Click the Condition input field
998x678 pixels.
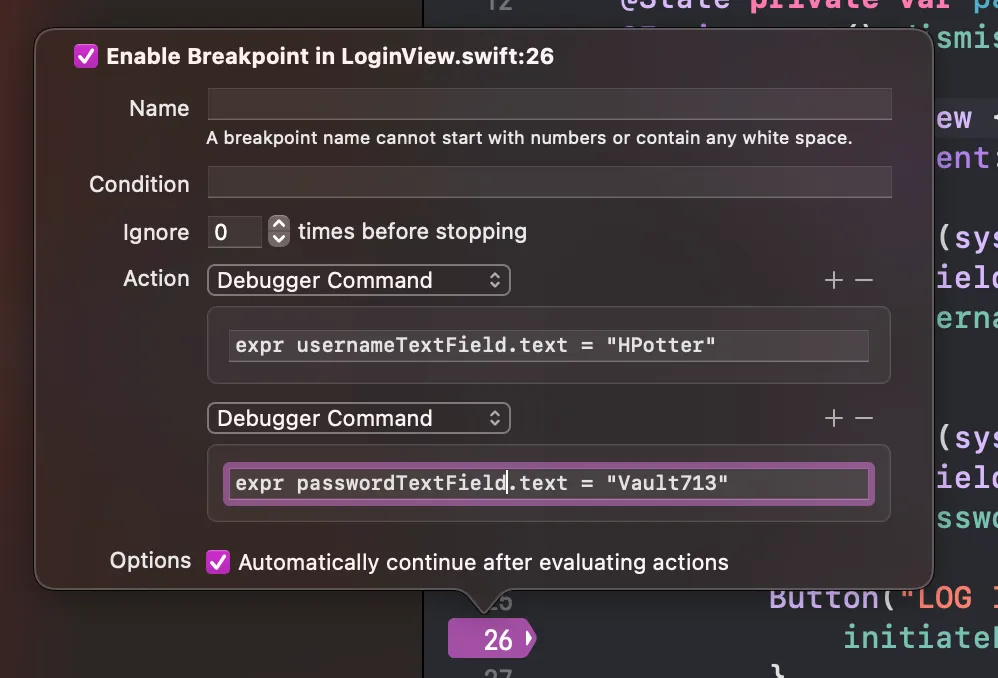click(548, 182)
